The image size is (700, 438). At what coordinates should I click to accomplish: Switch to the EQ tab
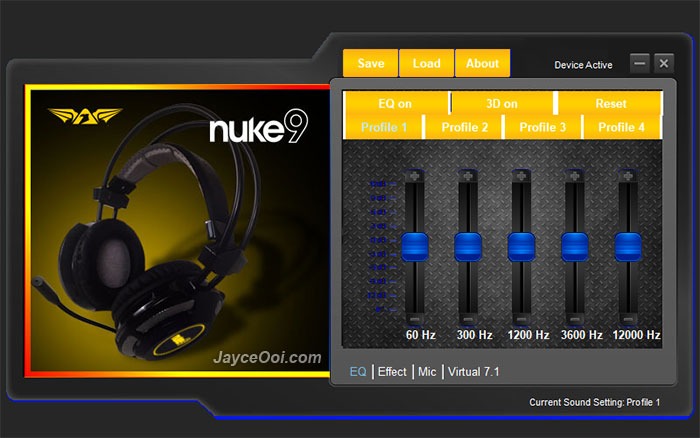click(x=358, y=371)
